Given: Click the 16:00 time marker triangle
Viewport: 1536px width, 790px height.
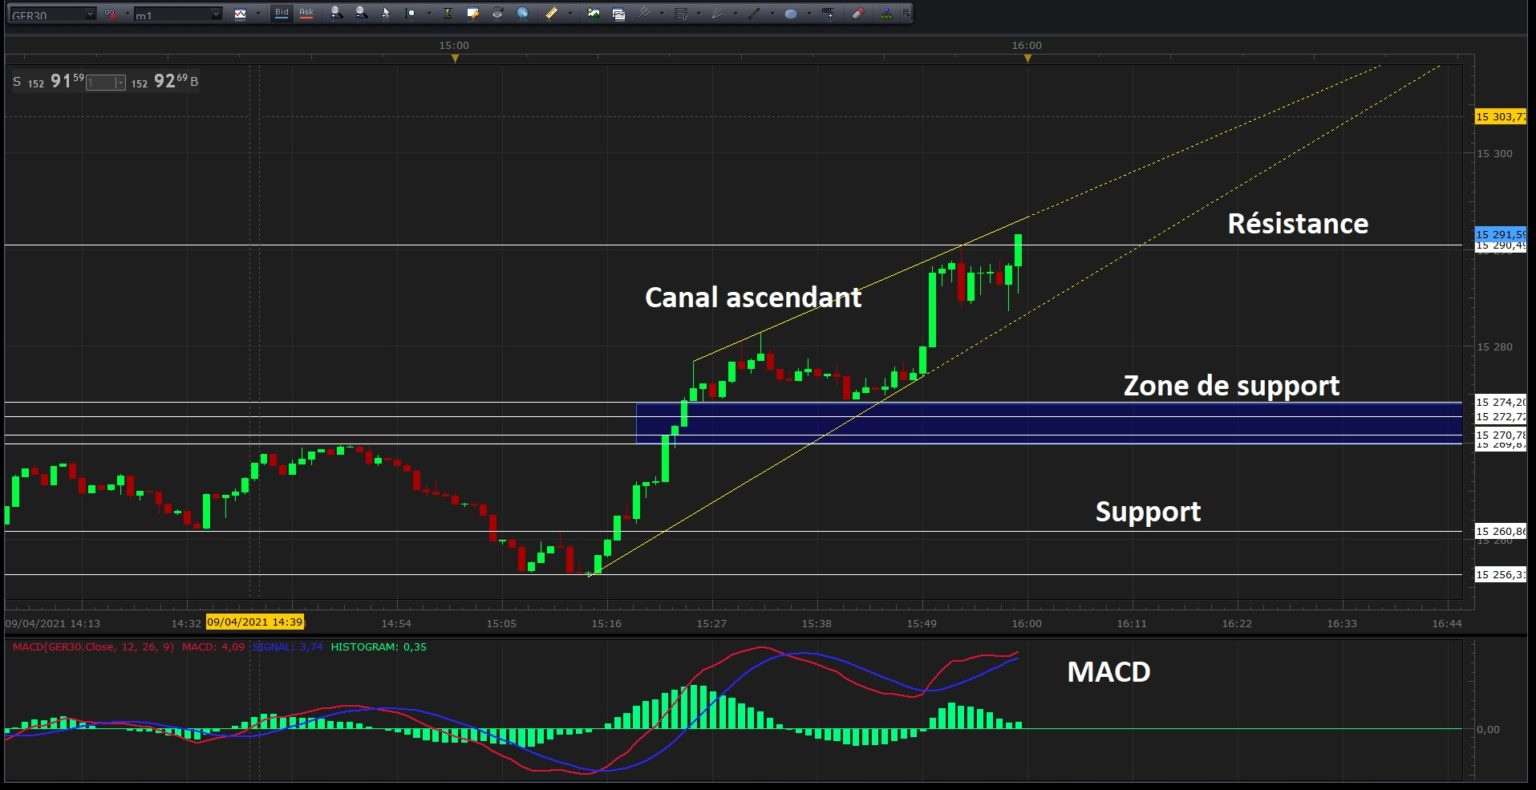Looking at the screenshot, I should pos(1027,58).
